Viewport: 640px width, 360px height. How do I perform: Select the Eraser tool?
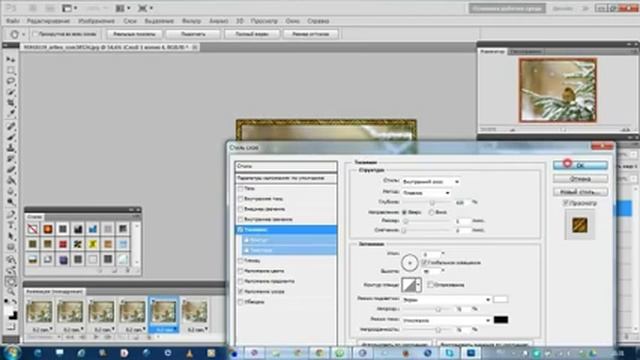11,168
